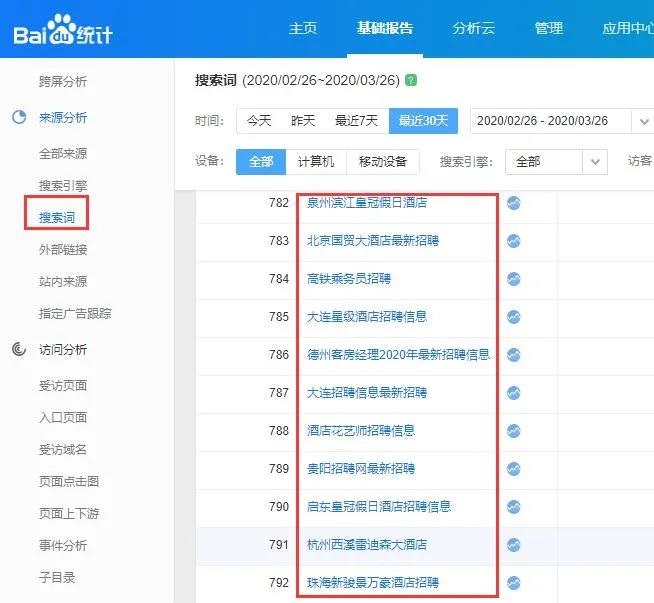The height and width of the screenshot is (603, 654).
Task: Select 今天 time range option
Action: [259, 121]
